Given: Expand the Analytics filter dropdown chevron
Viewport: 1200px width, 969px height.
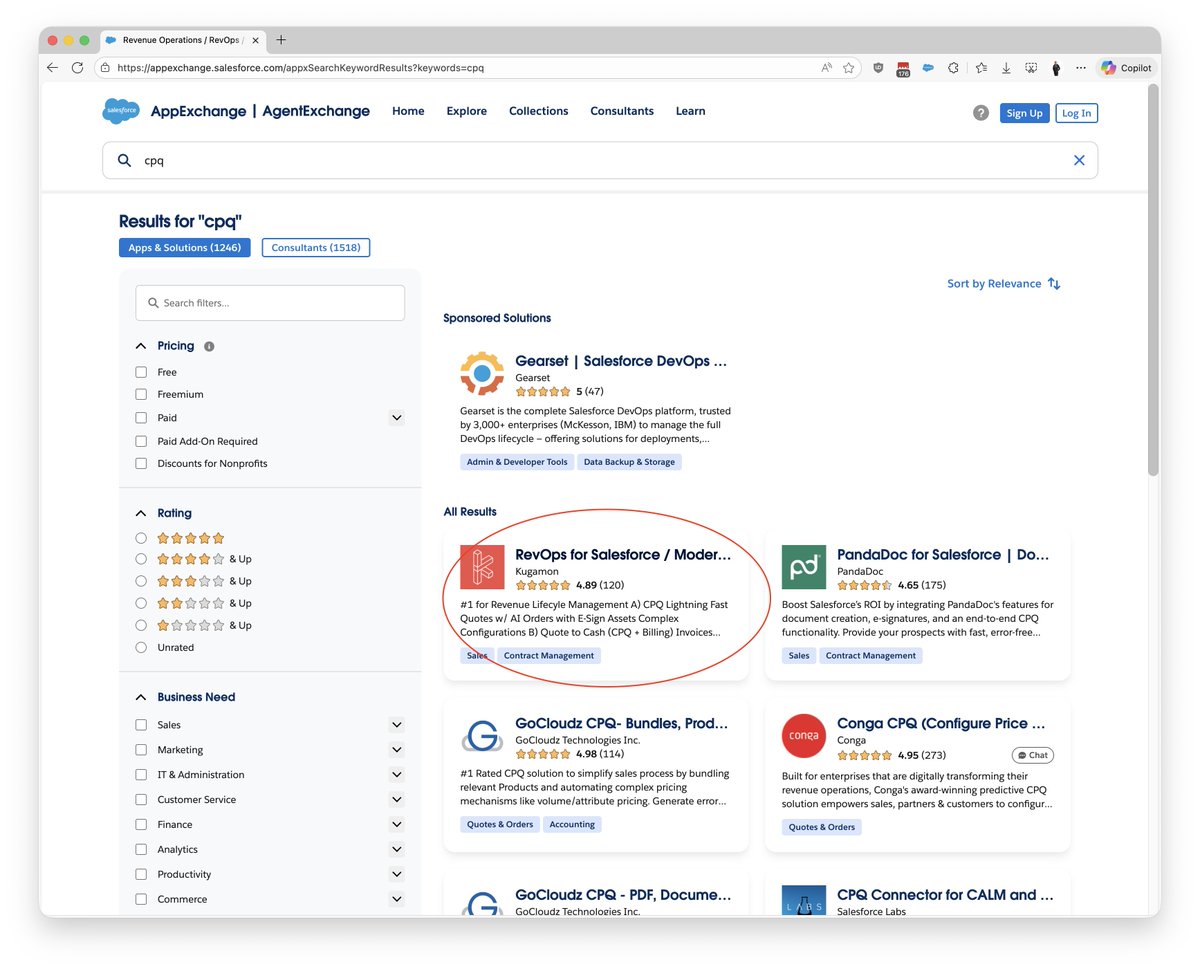Looking at the screenshot, I should tap(397, 849).
